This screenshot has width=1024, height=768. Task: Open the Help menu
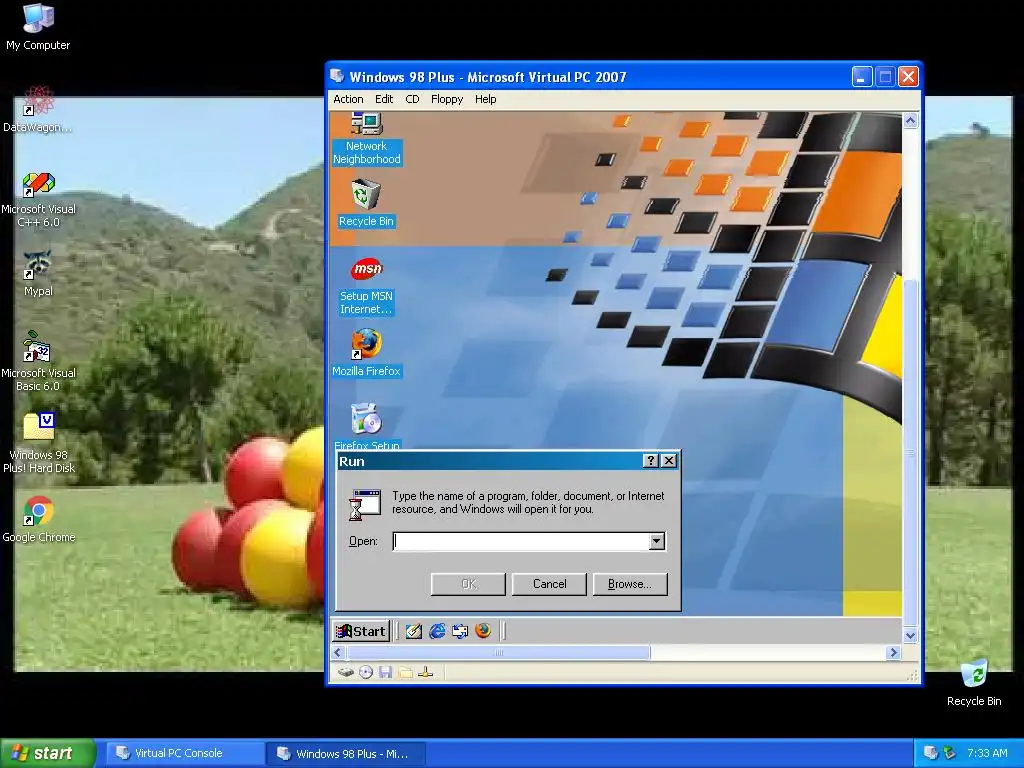[x=485, y=99]
